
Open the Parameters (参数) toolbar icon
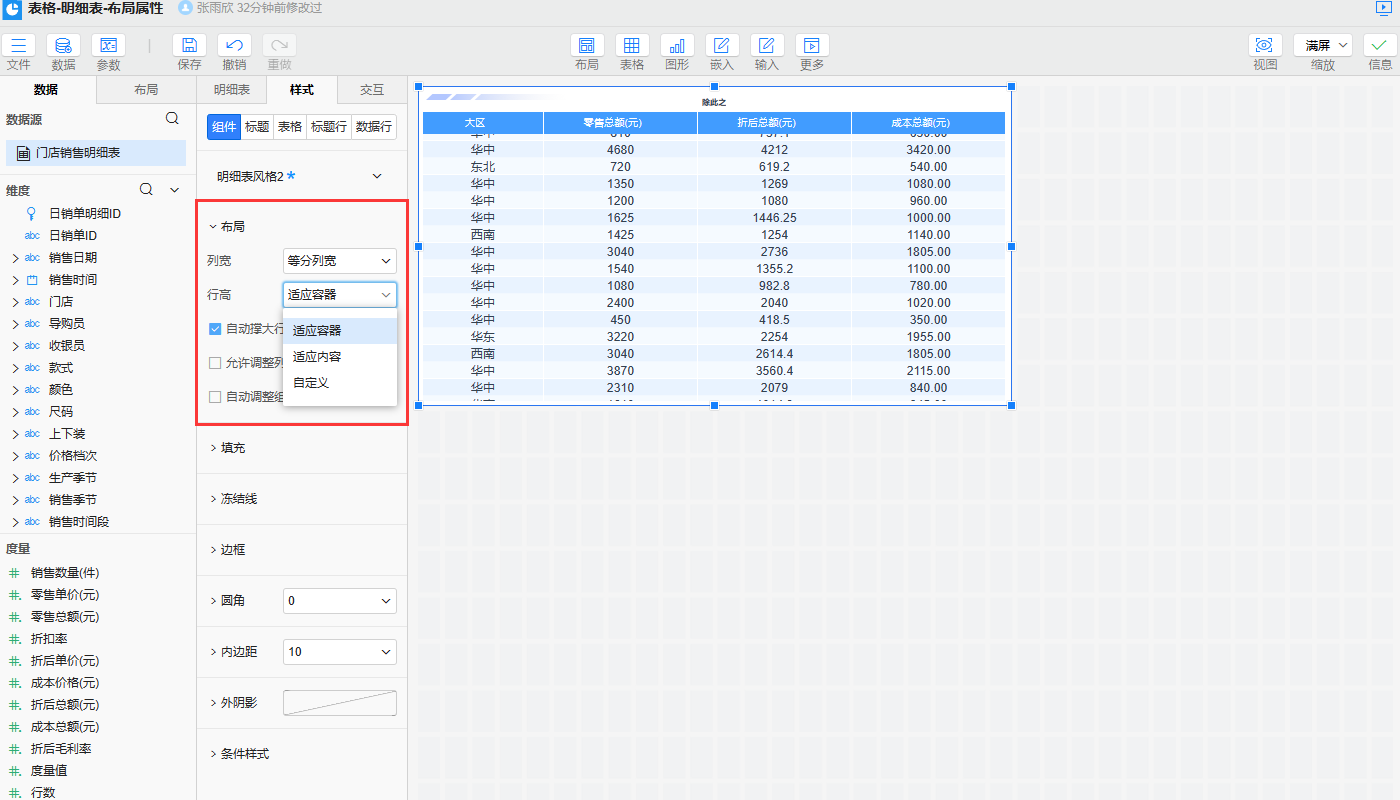(x=108, y=46)
